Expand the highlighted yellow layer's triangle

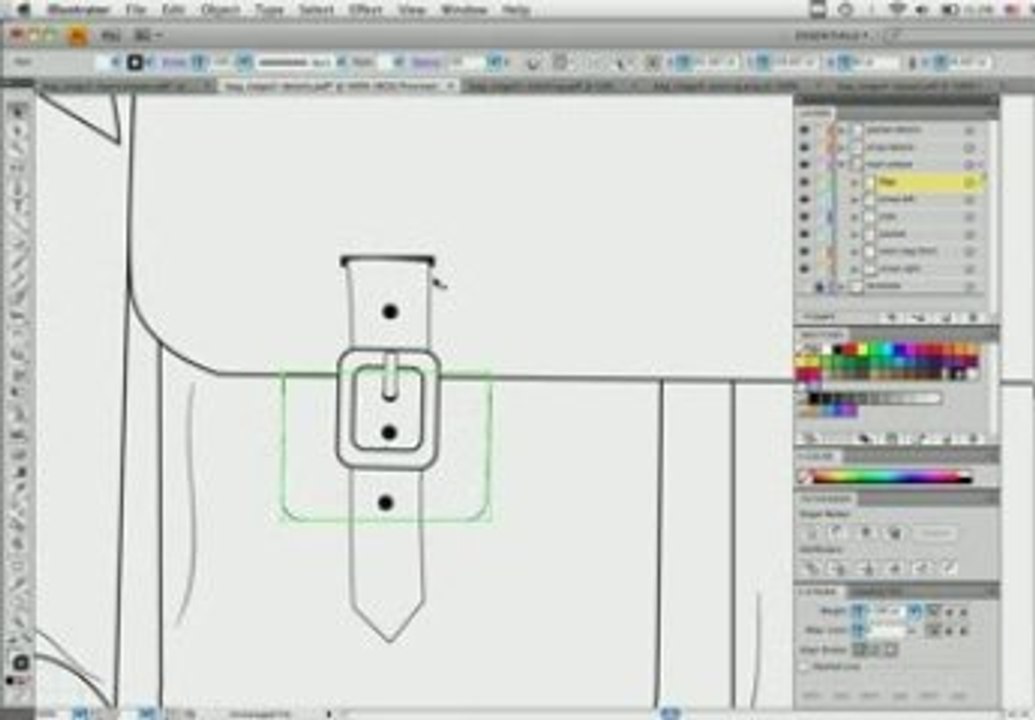point(855,181)
